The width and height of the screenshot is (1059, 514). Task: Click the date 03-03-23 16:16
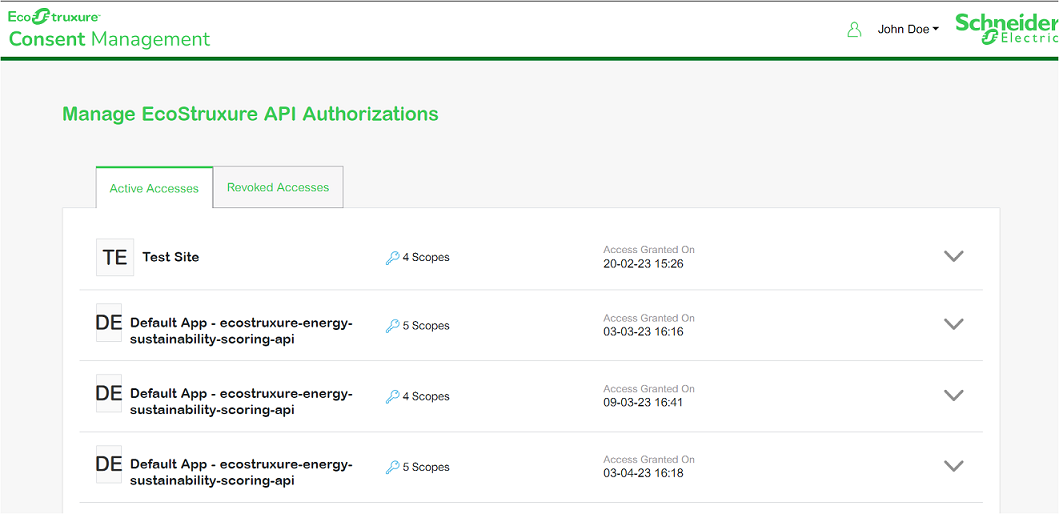[x=644, y=332]
